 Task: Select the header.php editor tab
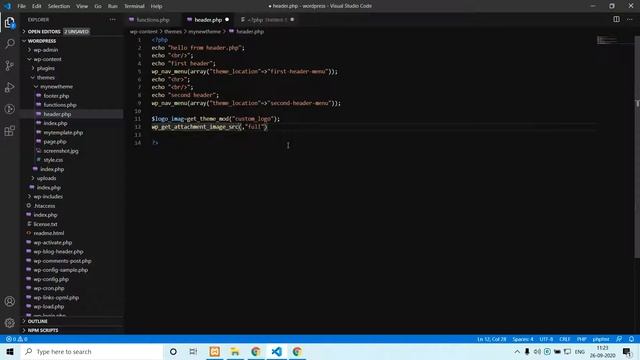point(208,20)
